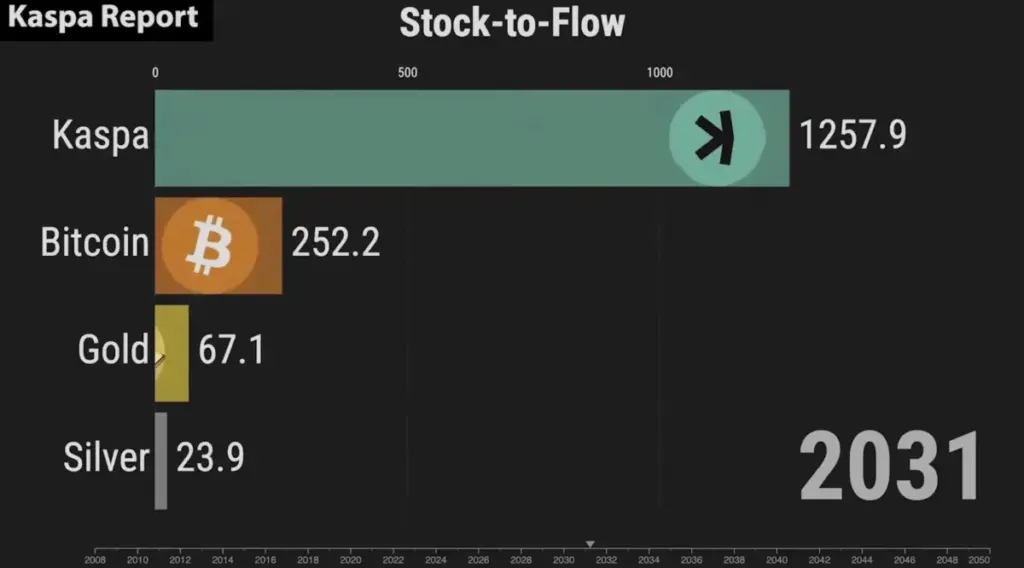Image resolution: width=1024 pixels, height=568 pixels.
Task: Click the Kaspa Report label
Action: click(105, 19)
